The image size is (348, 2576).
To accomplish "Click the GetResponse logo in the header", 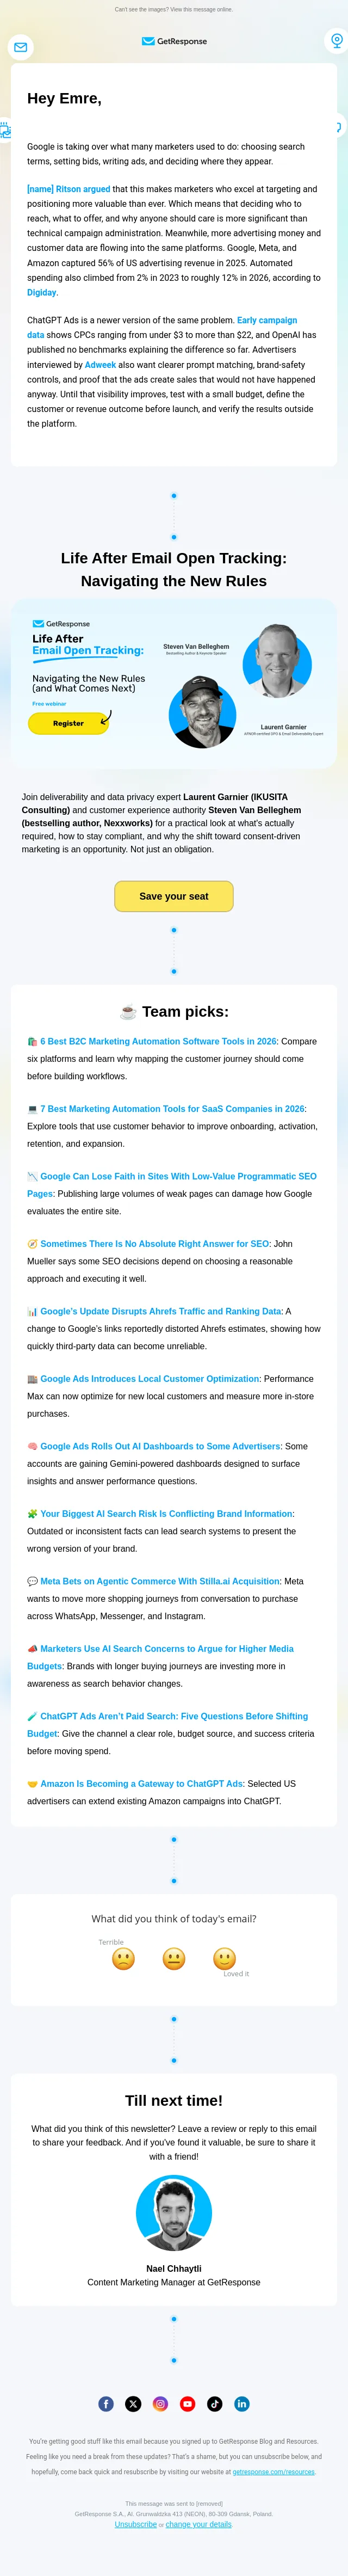I will 174,41.
